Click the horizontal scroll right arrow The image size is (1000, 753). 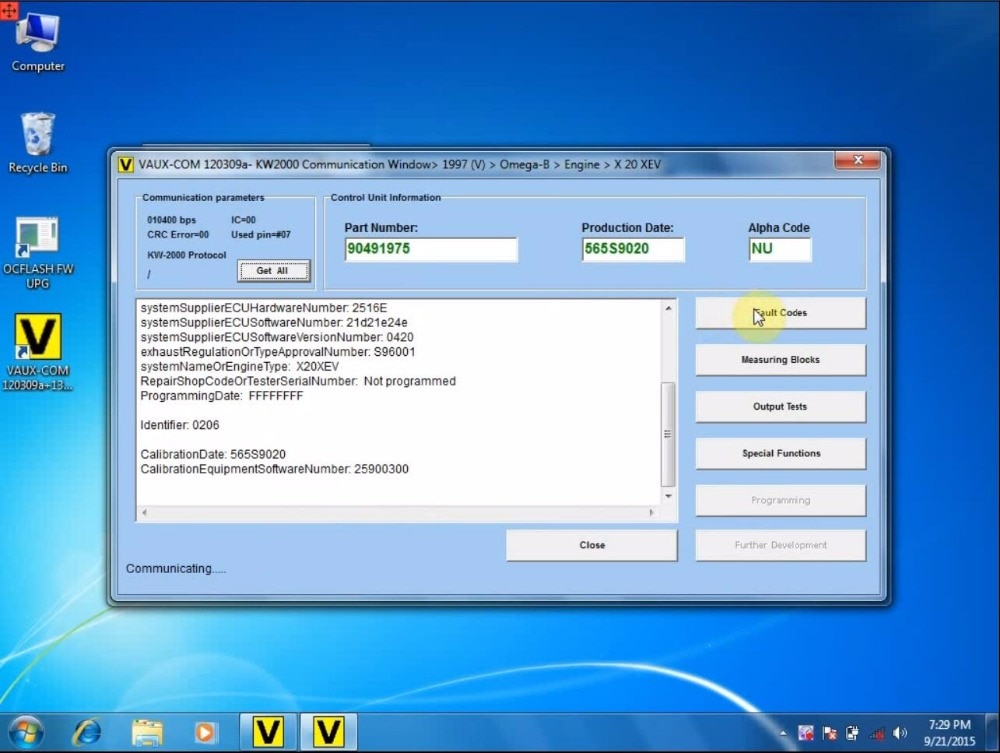point(651,513)
